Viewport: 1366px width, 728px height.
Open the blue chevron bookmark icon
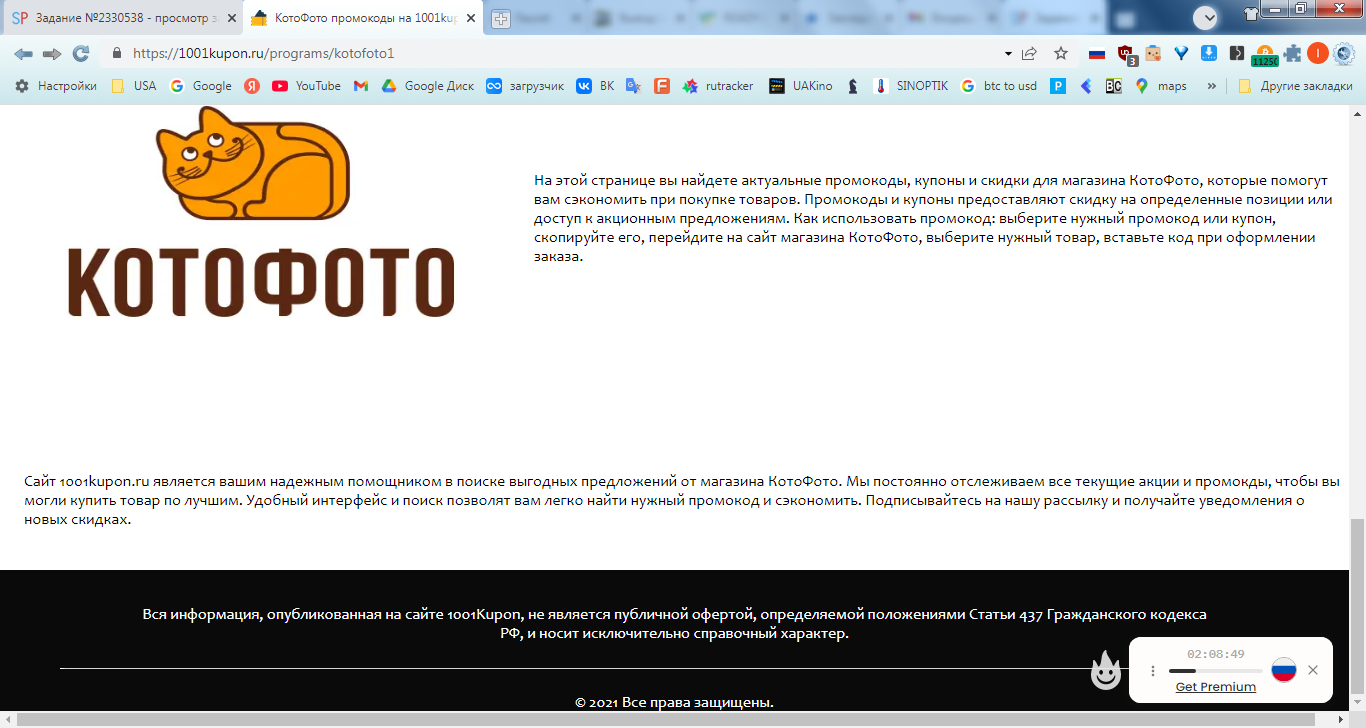pyautogui.click(x=1086, y=86)
